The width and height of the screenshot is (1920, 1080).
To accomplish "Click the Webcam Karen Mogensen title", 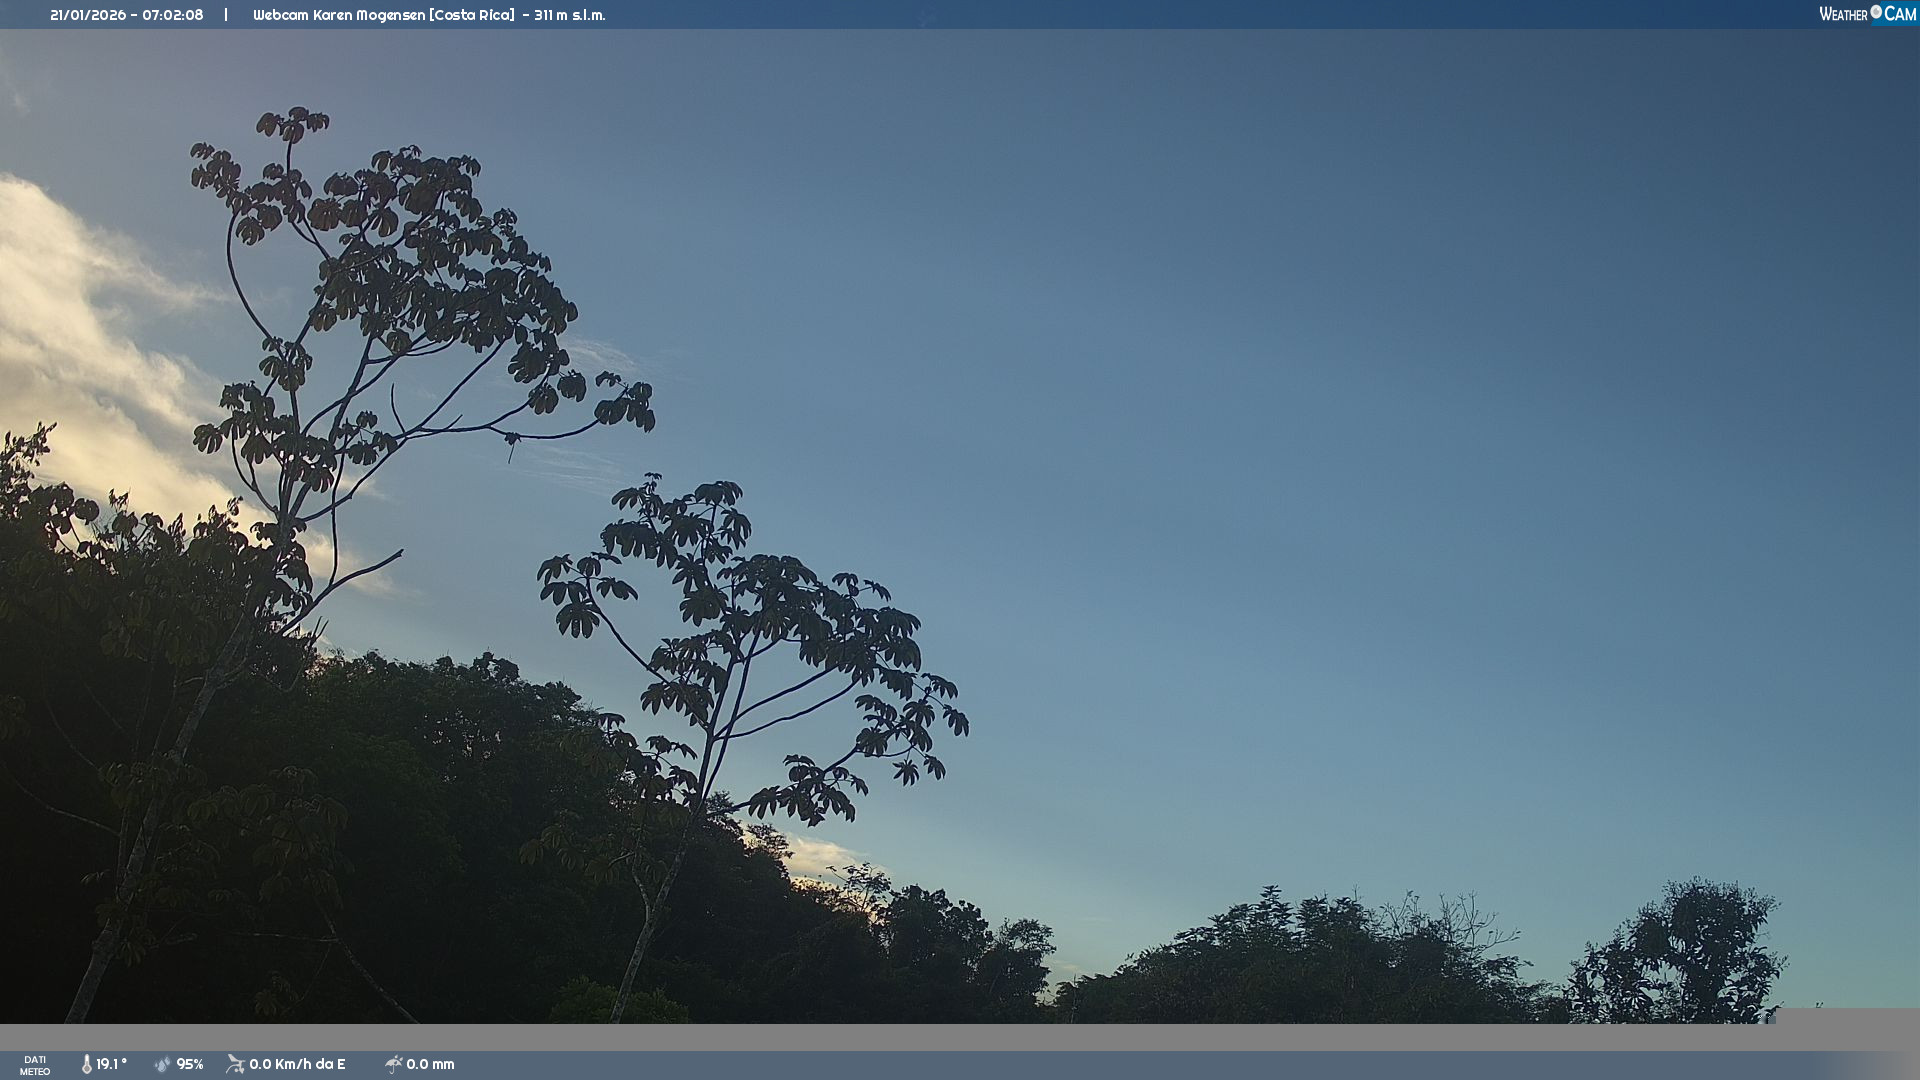I will coord(338,15).
